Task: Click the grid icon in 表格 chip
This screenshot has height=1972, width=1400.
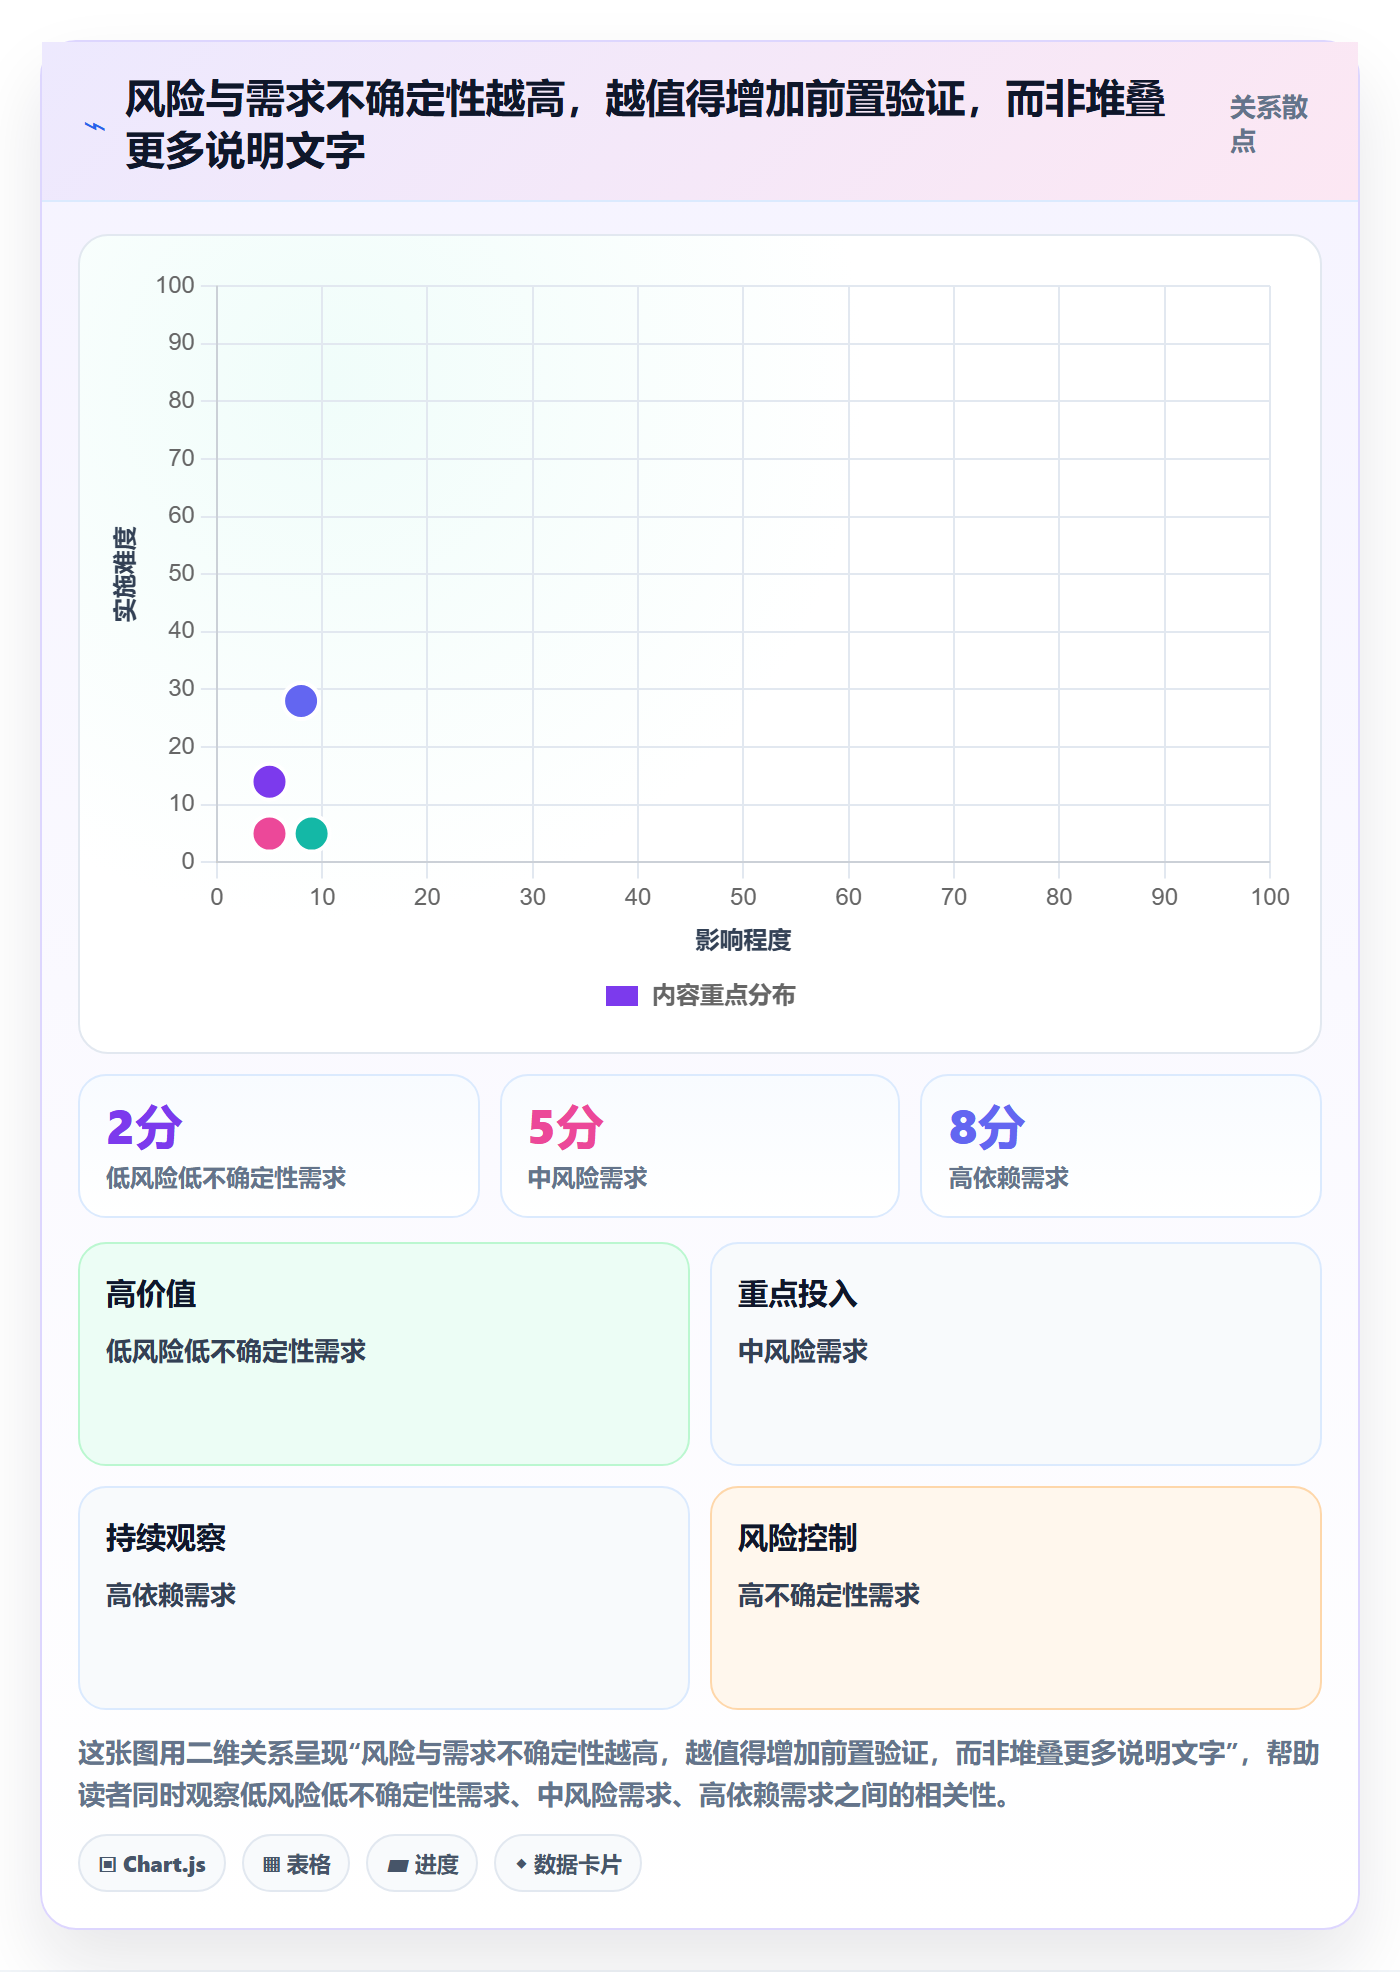Action: [x=271, y=1864]
